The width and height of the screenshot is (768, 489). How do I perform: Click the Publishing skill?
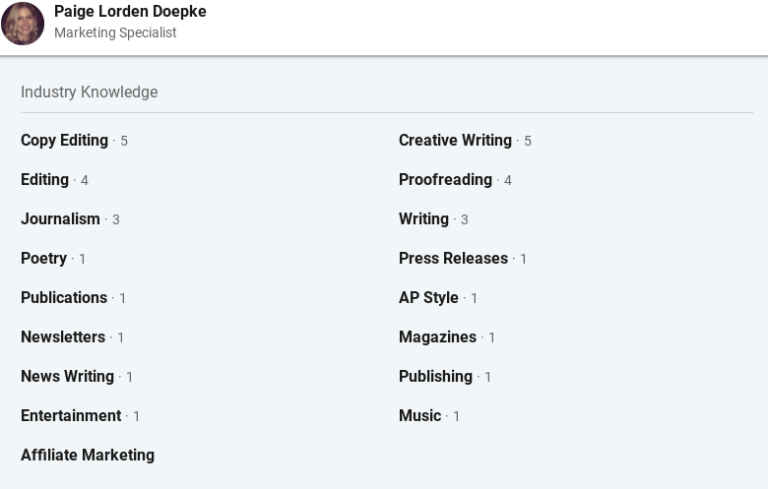[435, 377]
